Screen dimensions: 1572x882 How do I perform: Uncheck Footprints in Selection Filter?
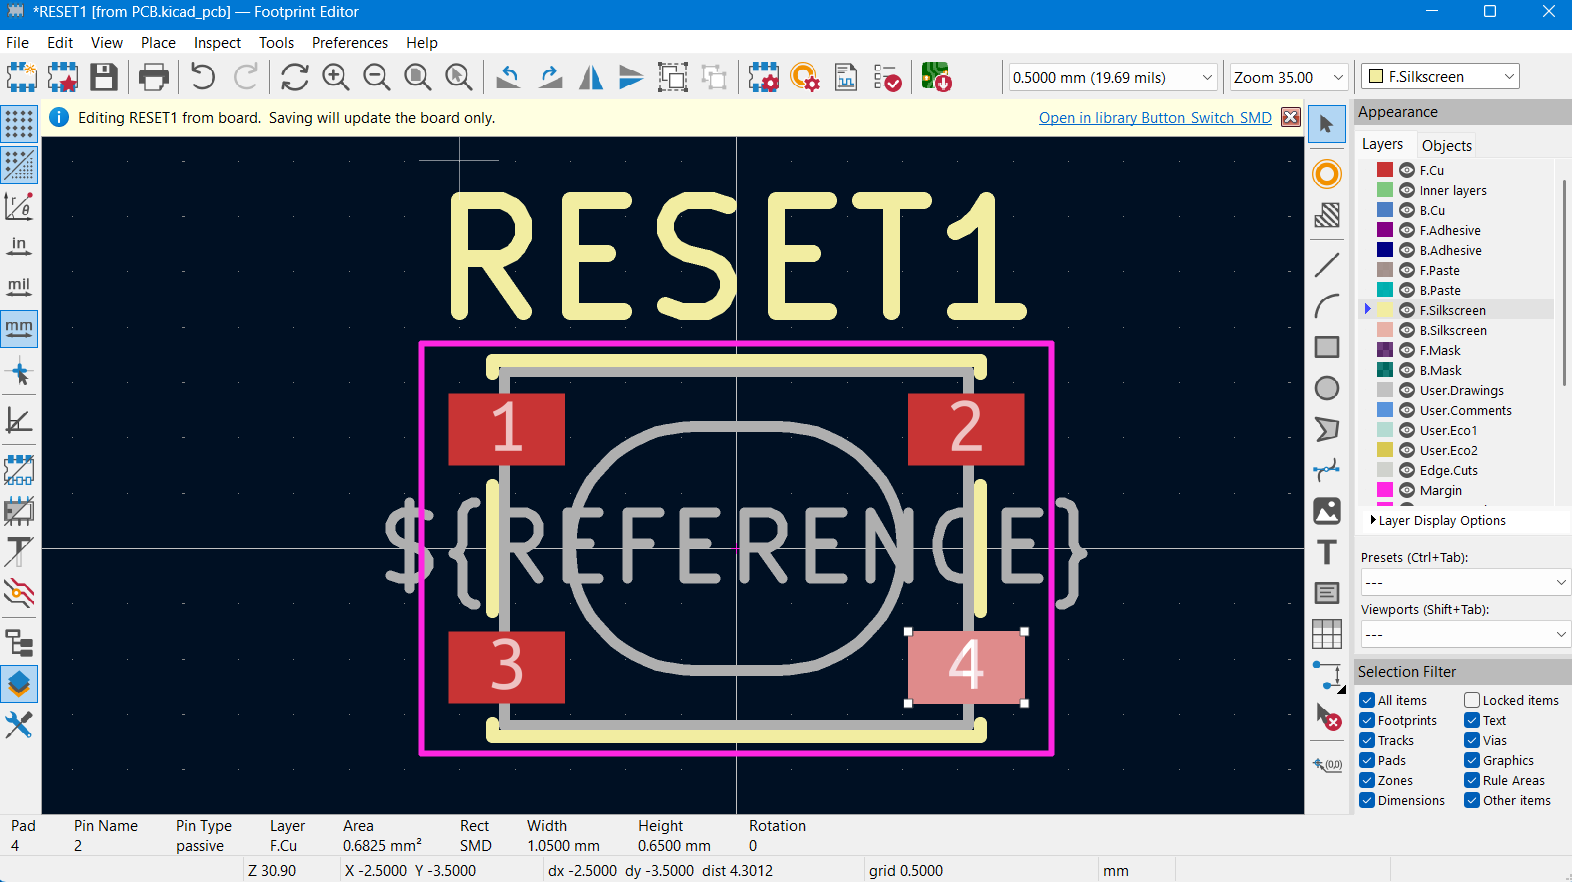point(1367,721)
